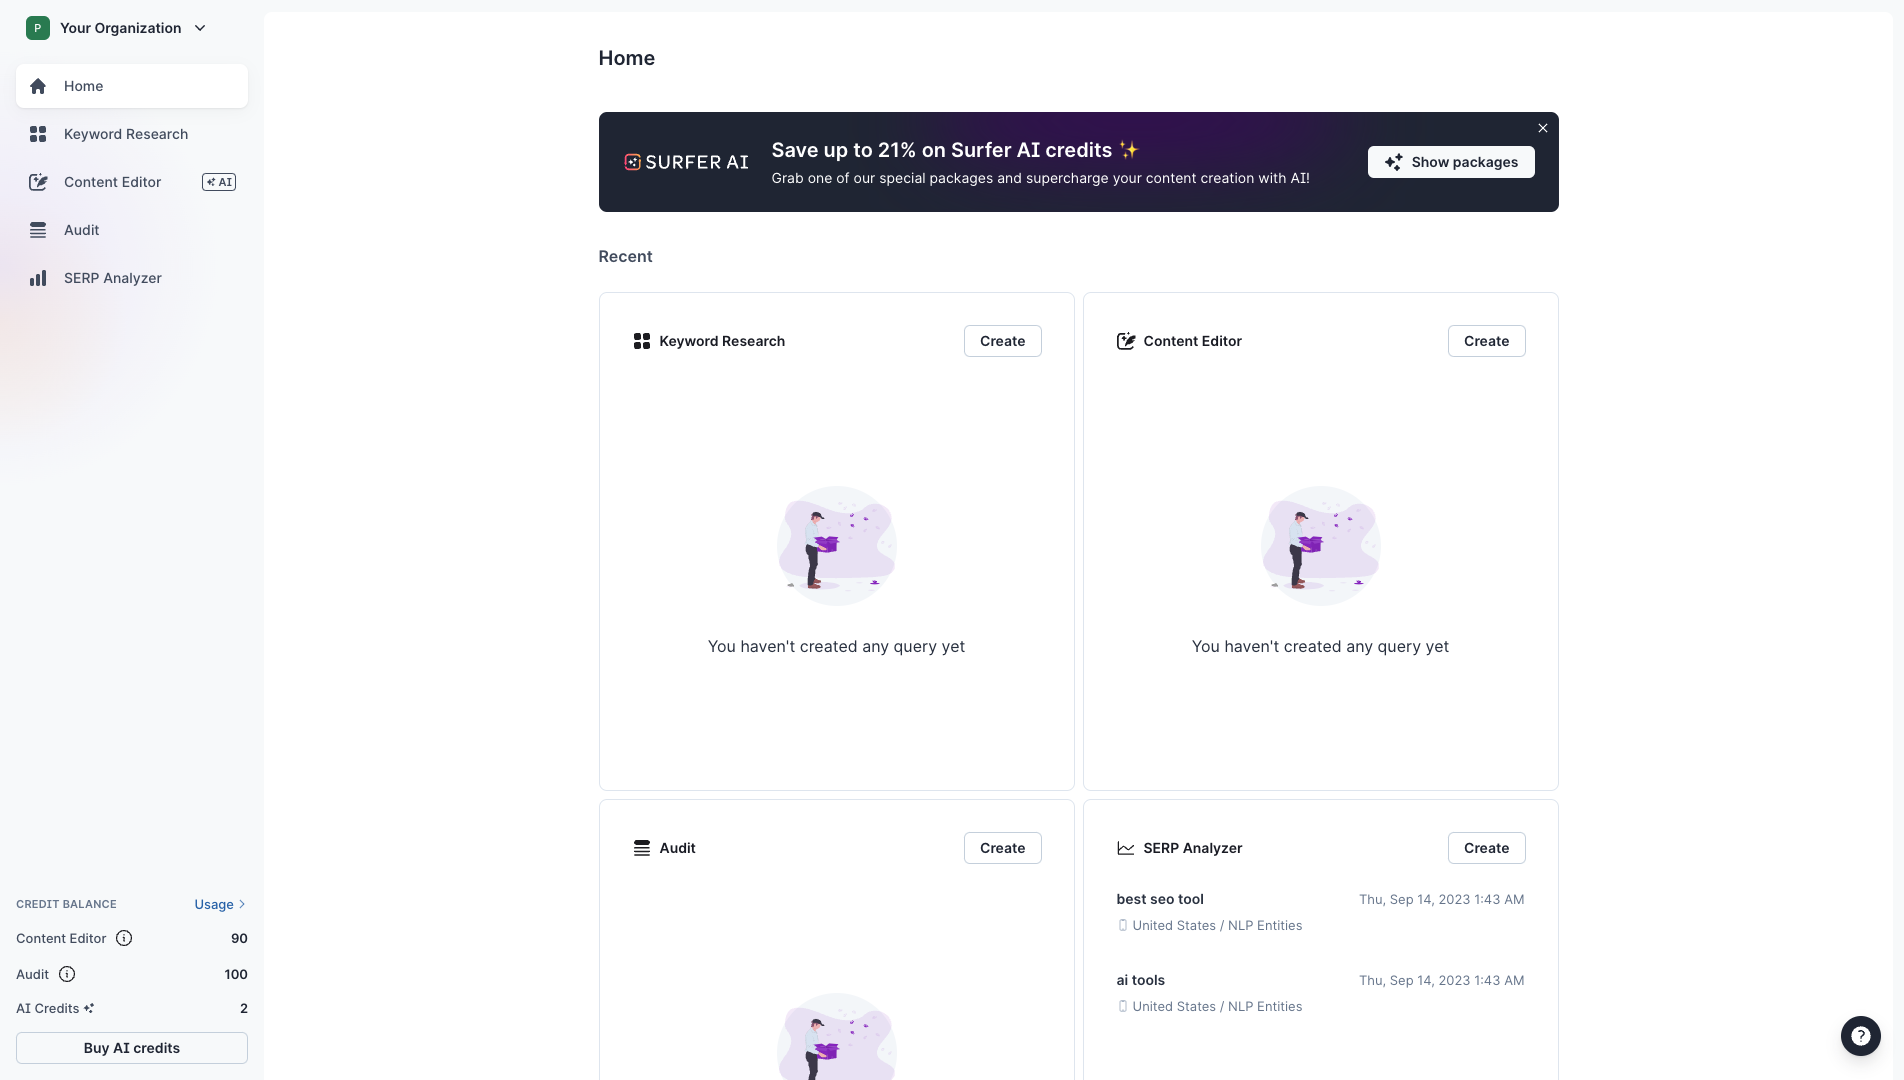Viewport: 1904px width, 1080px height.
Task: Open the 'best seo tool' SERP query
Action: [1160, 899]
